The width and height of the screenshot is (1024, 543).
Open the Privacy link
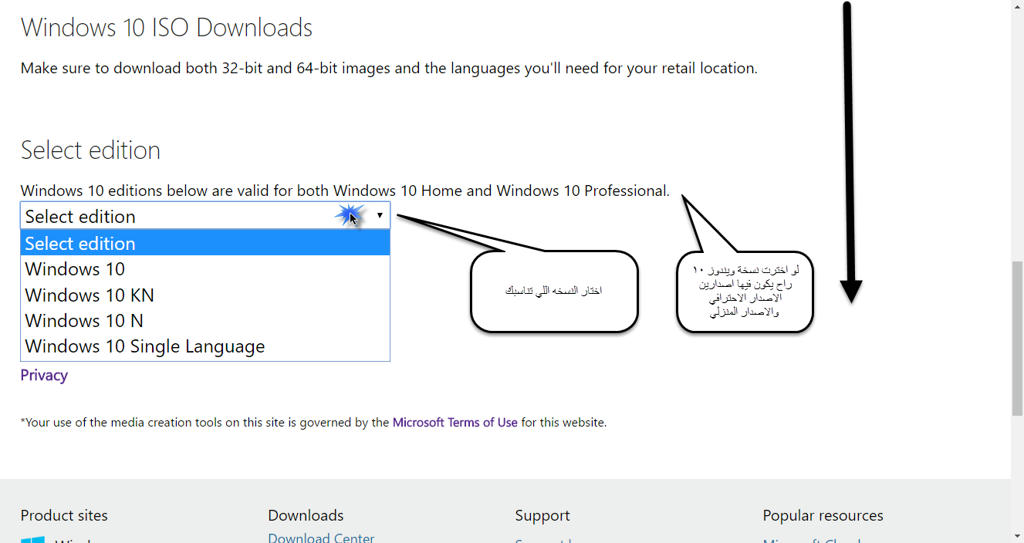pos(44,375)
